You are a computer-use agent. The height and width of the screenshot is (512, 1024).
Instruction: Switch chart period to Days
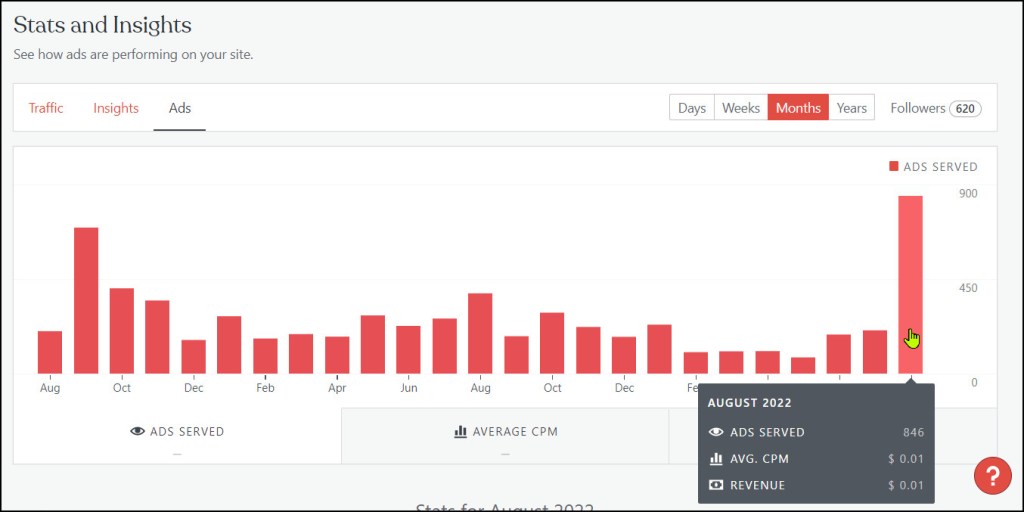691,108
